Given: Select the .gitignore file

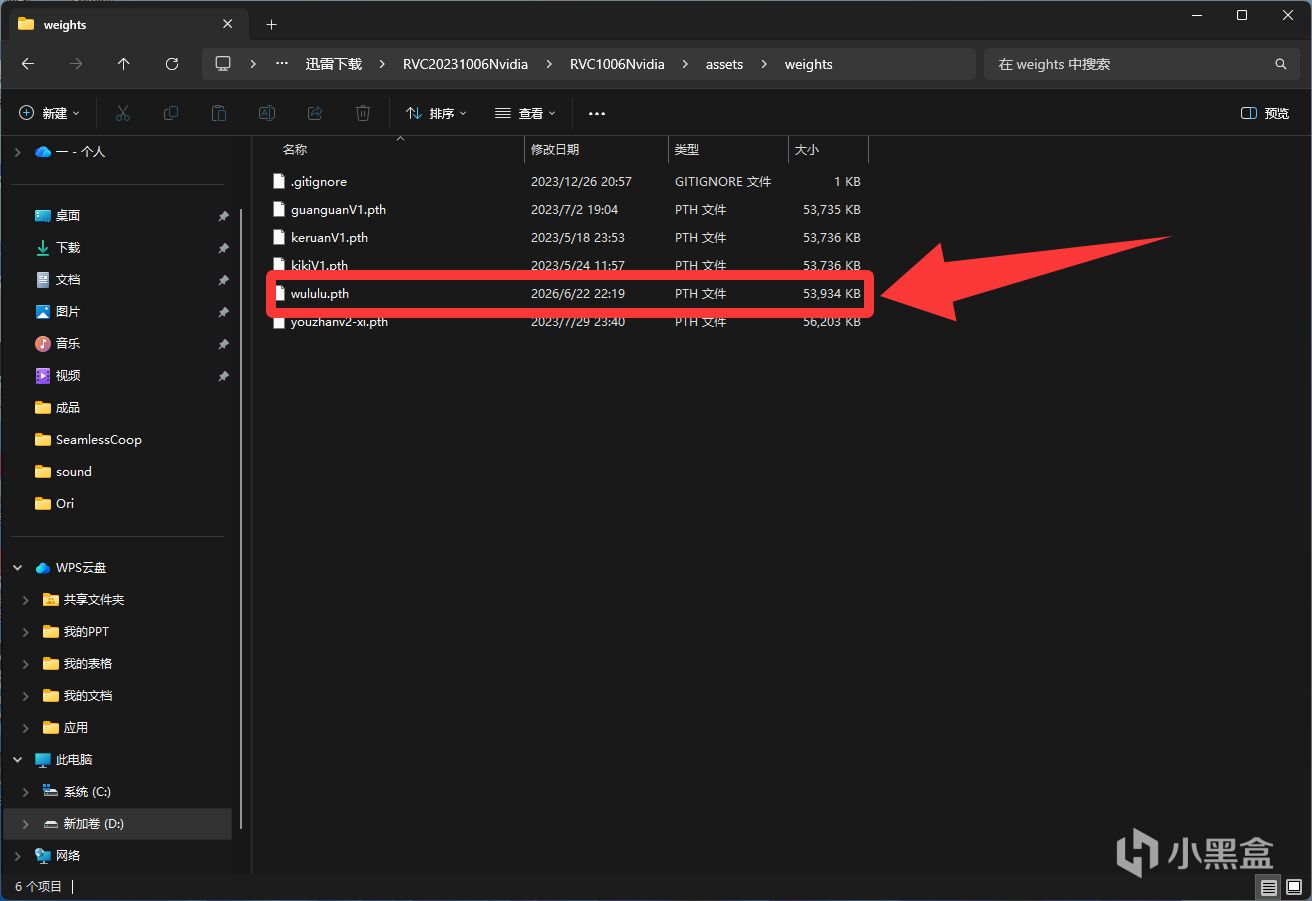Looking at the screenshot, I should pyautogui.click(x=567, y=182).
